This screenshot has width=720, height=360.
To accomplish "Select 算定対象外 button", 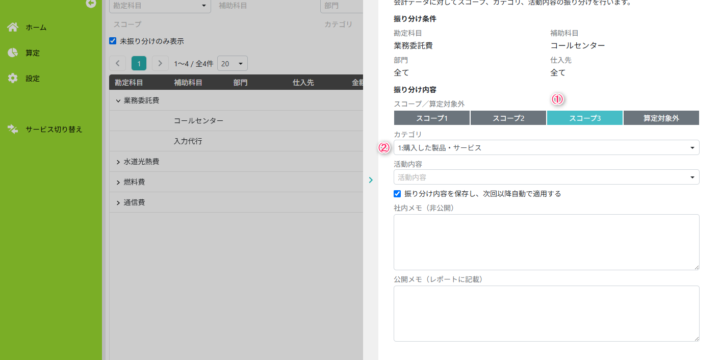I will tap(661, 118).
